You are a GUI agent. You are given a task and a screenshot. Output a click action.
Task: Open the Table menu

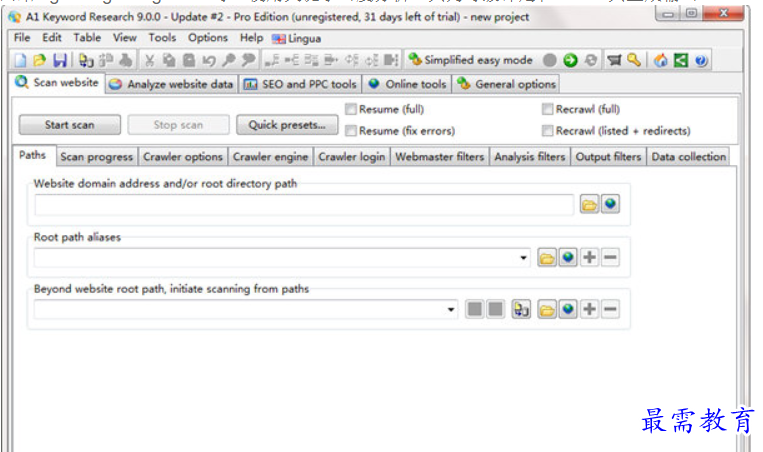(87, 37)
